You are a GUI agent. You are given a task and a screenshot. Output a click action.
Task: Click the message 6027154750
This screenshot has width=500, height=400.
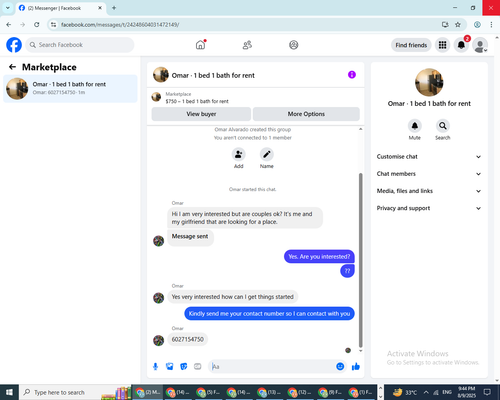coord(187,339)
